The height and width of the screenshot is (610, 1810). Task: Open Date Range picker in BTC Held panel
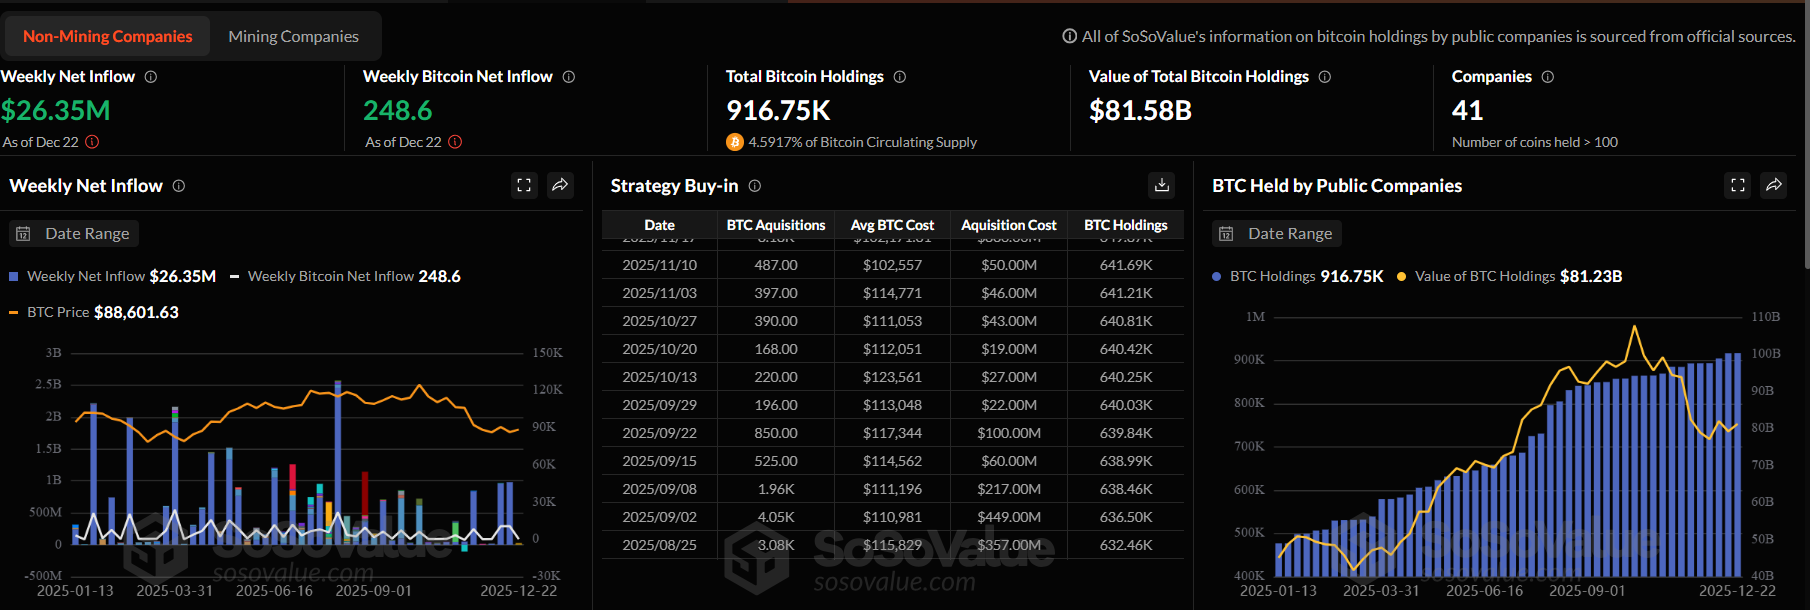click(1277, 233)
